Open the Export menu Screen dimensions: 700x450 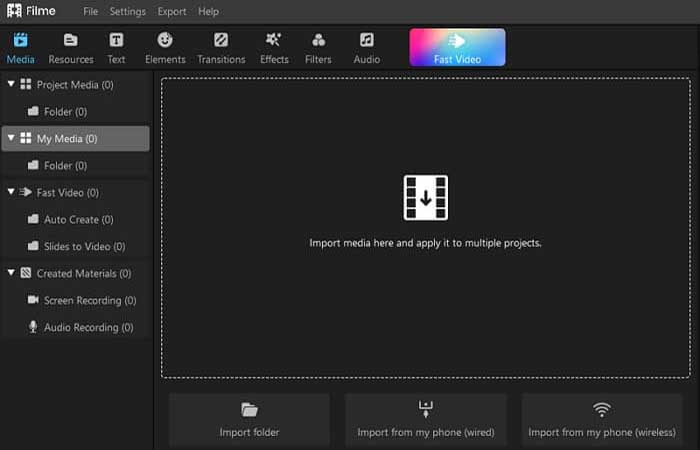[x=172, y=12]
